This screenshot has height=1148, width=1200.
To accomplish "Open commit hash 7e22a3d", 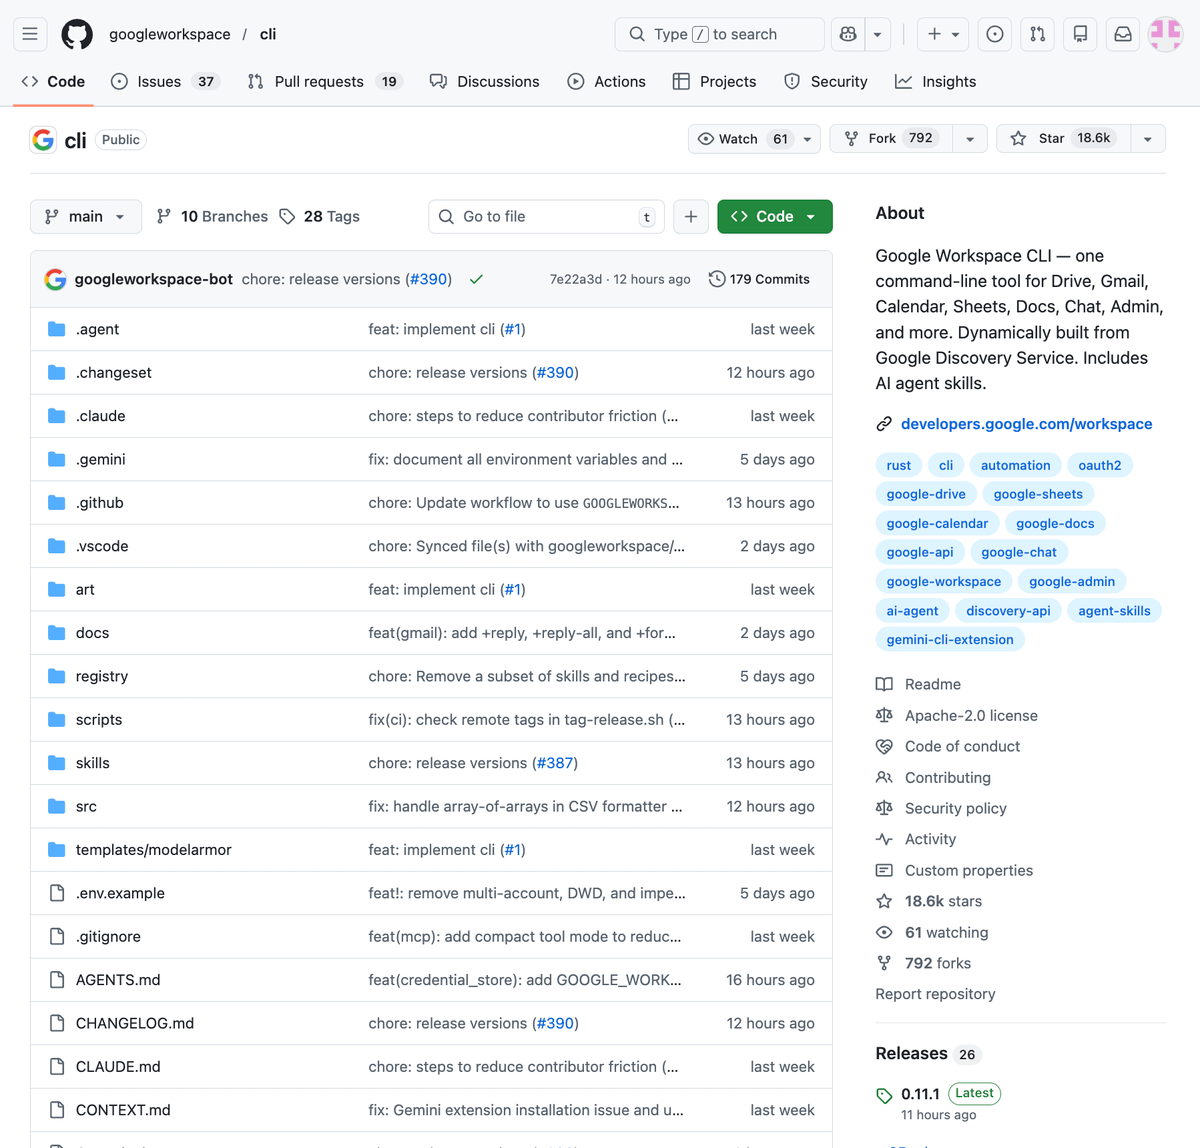I will click(576, 279).
